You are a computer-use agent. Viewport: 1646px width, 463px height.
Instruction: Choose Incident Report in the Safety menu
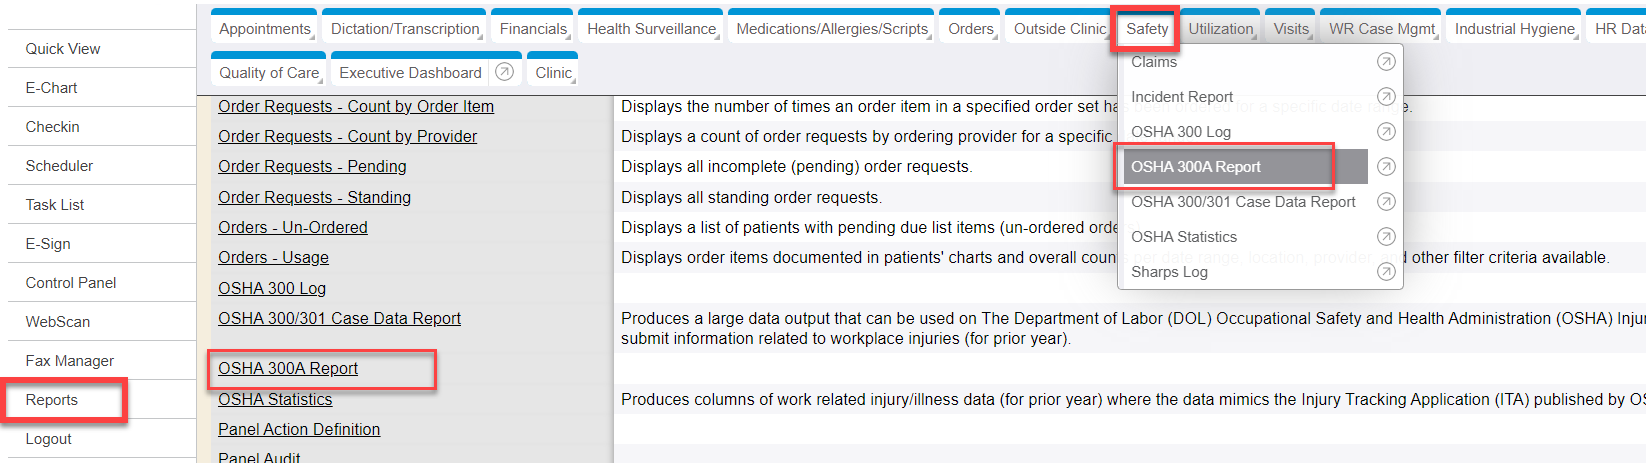(1182, 97)
